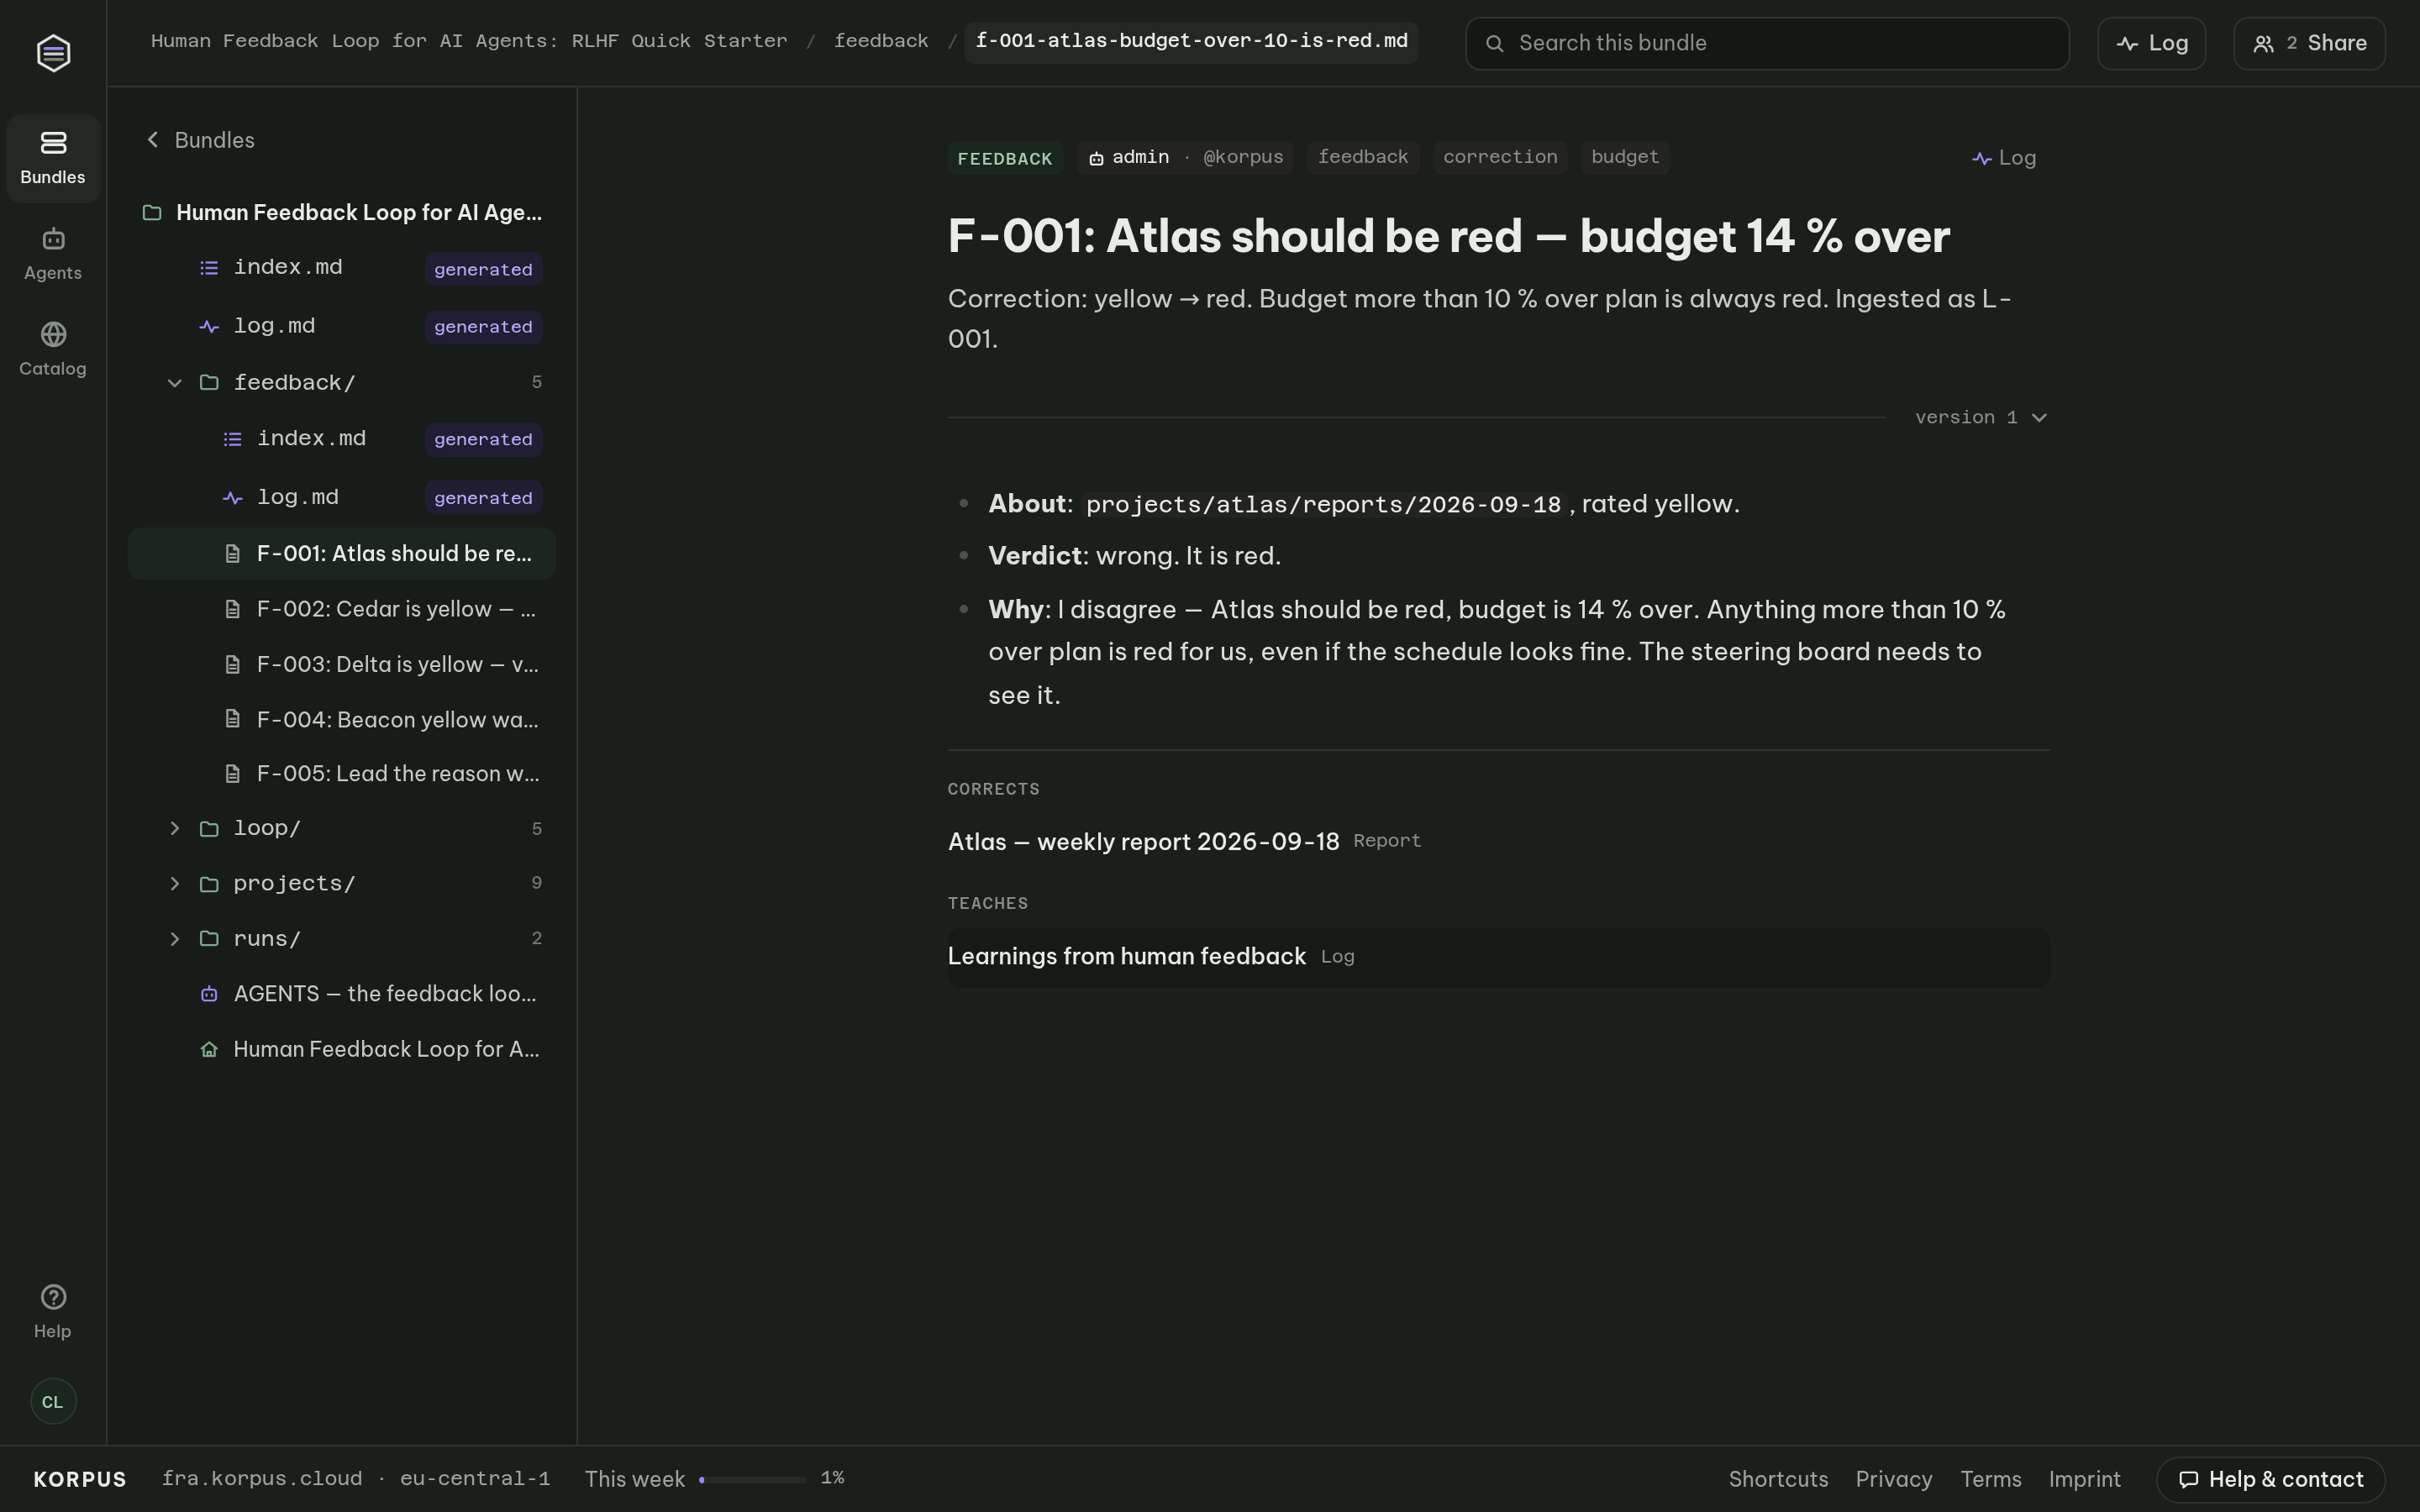The image size is (2420, 1512).
Task: Click the document icon beside F-002
Action: (x=233, y=609)
